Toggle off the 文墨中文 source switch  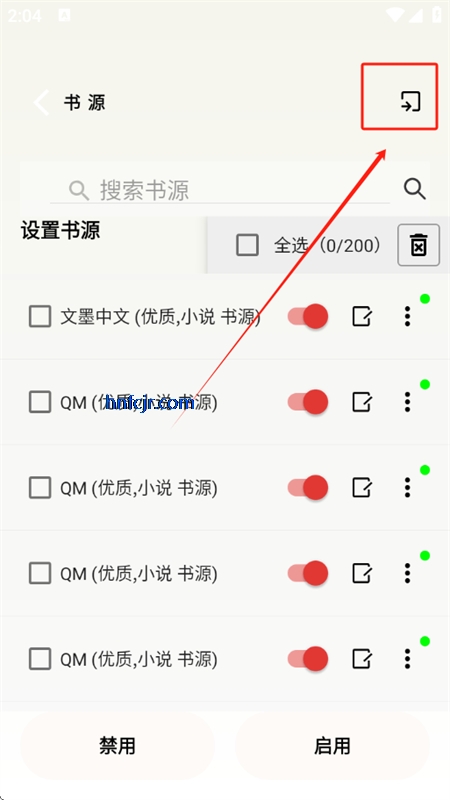308,316
